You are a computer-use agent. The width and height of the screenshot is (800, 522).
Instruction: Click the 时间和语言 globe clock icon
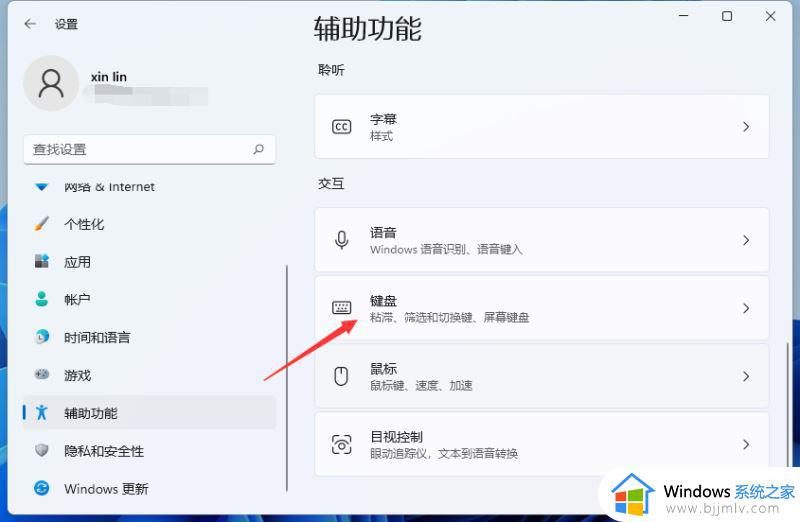click(42, 337)
